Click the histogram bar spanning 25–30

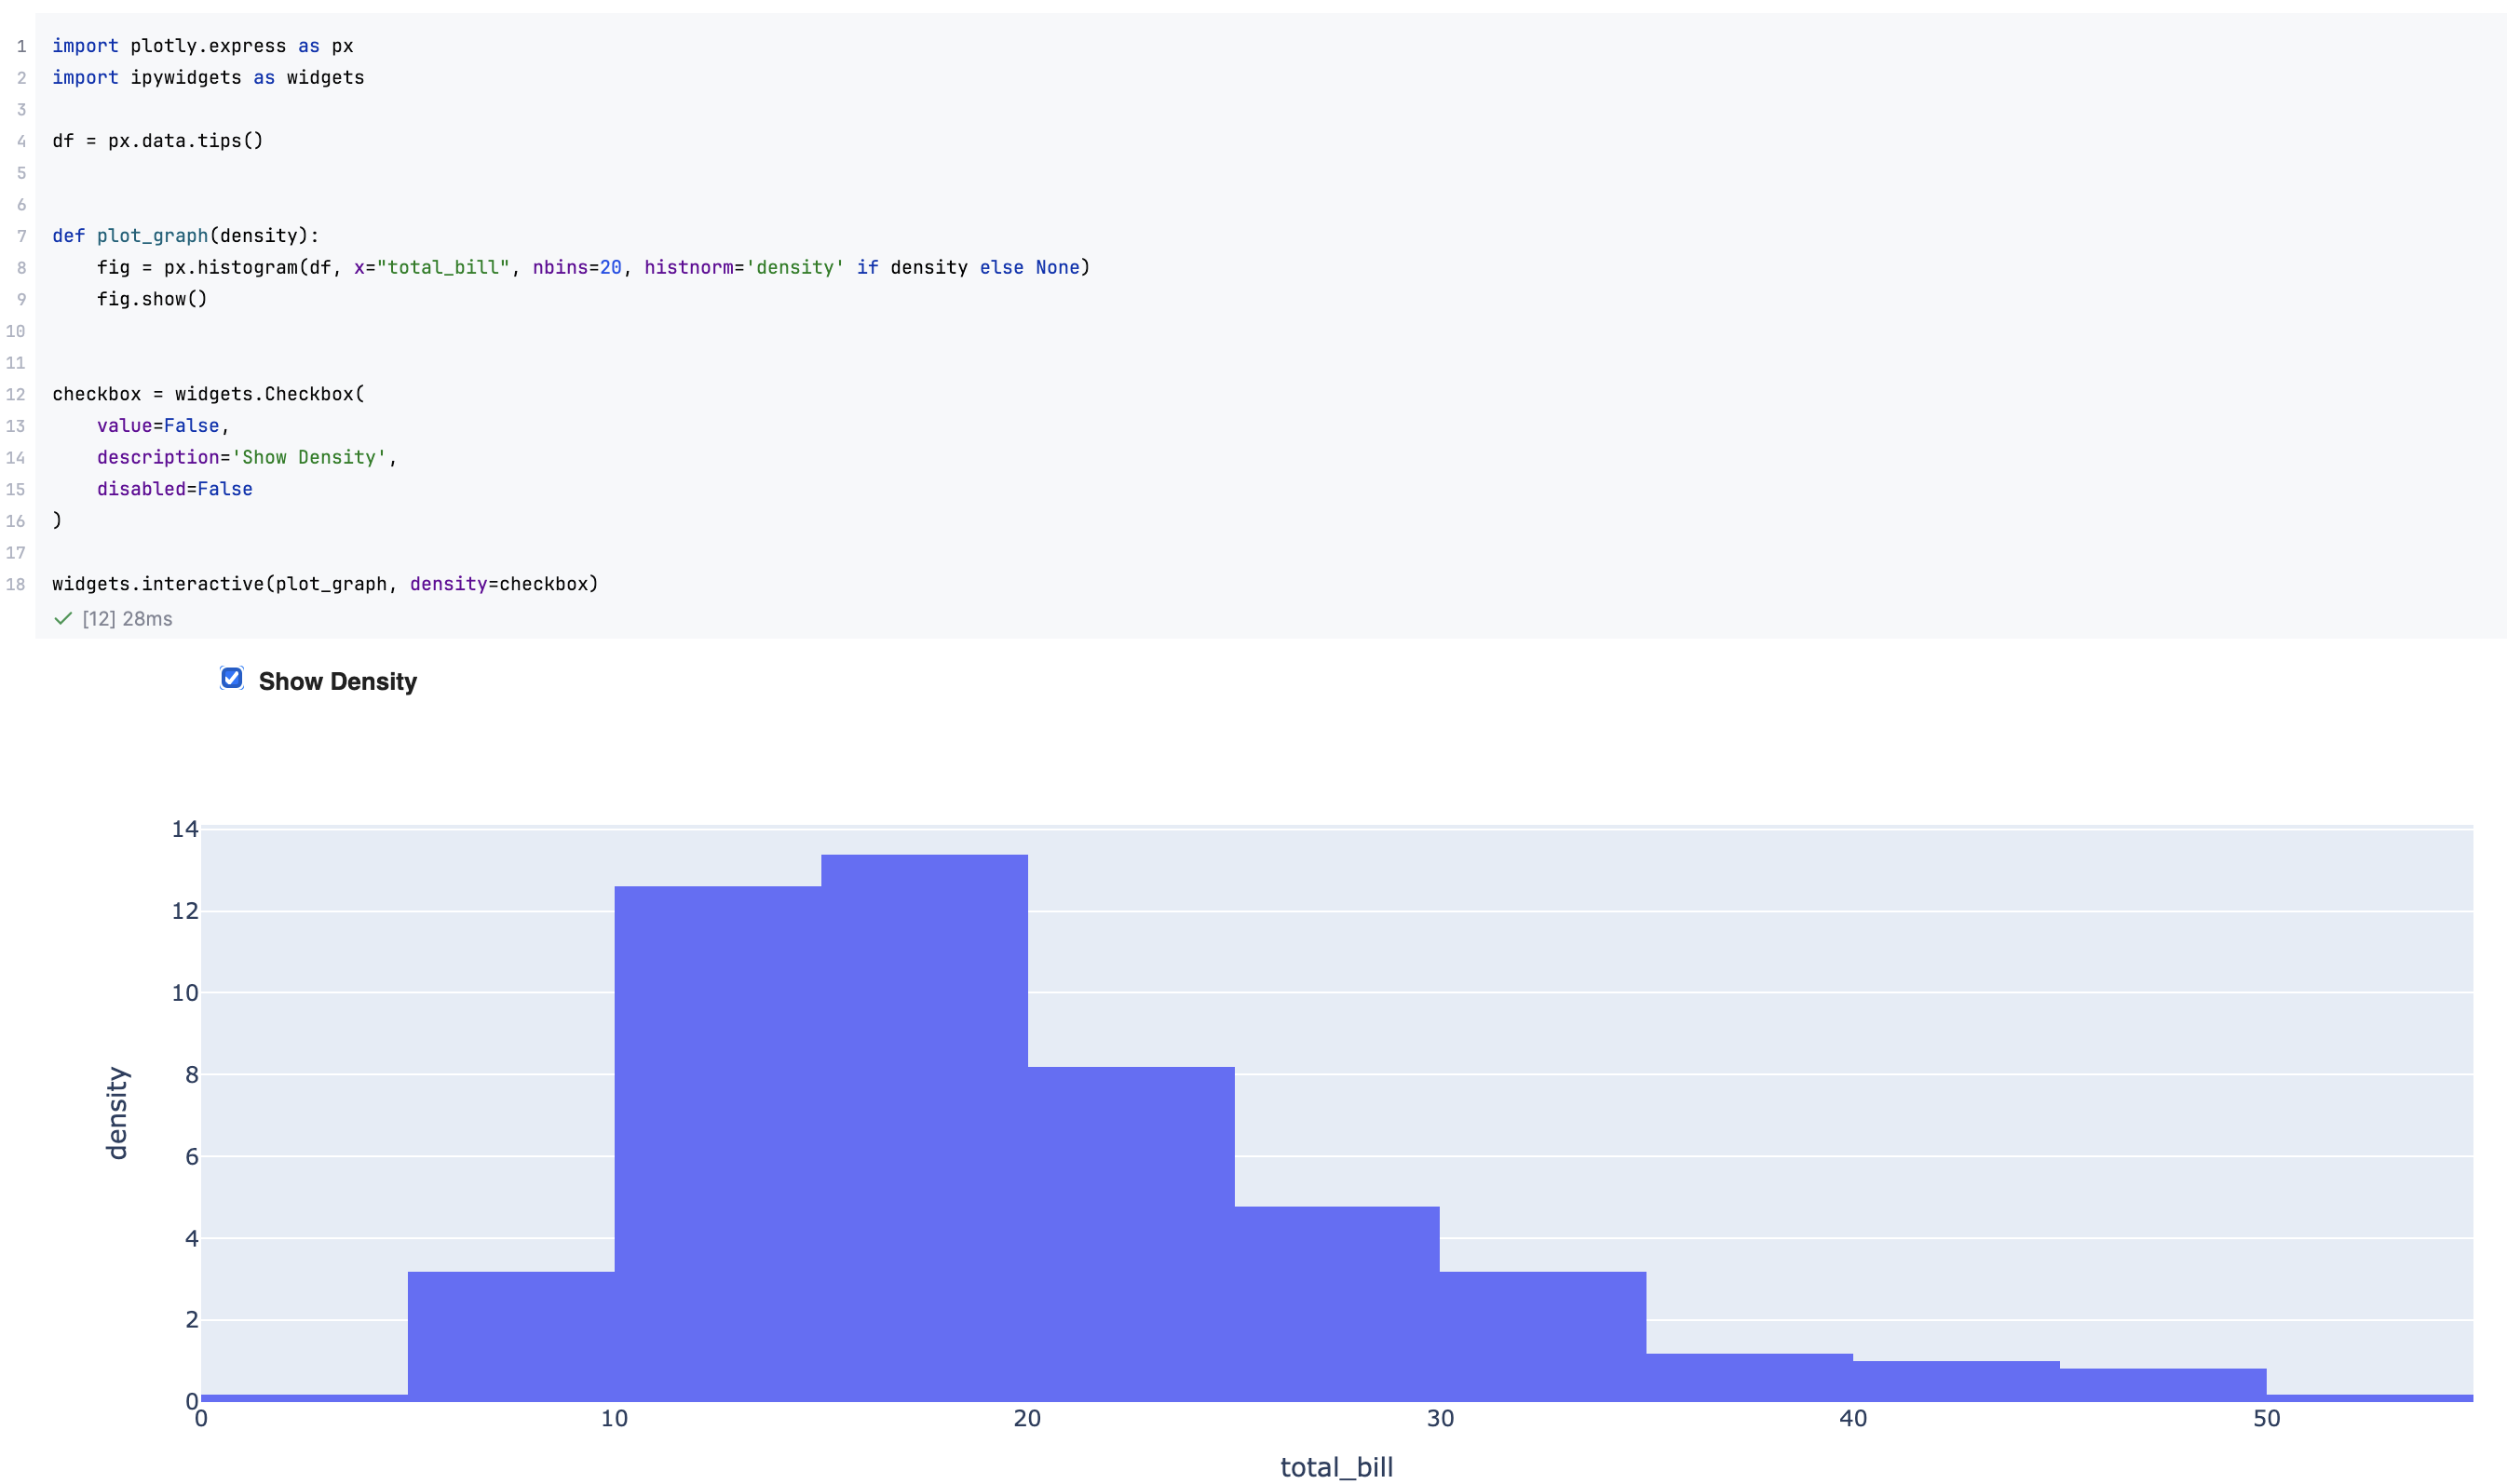[x=1337, y=1305]
